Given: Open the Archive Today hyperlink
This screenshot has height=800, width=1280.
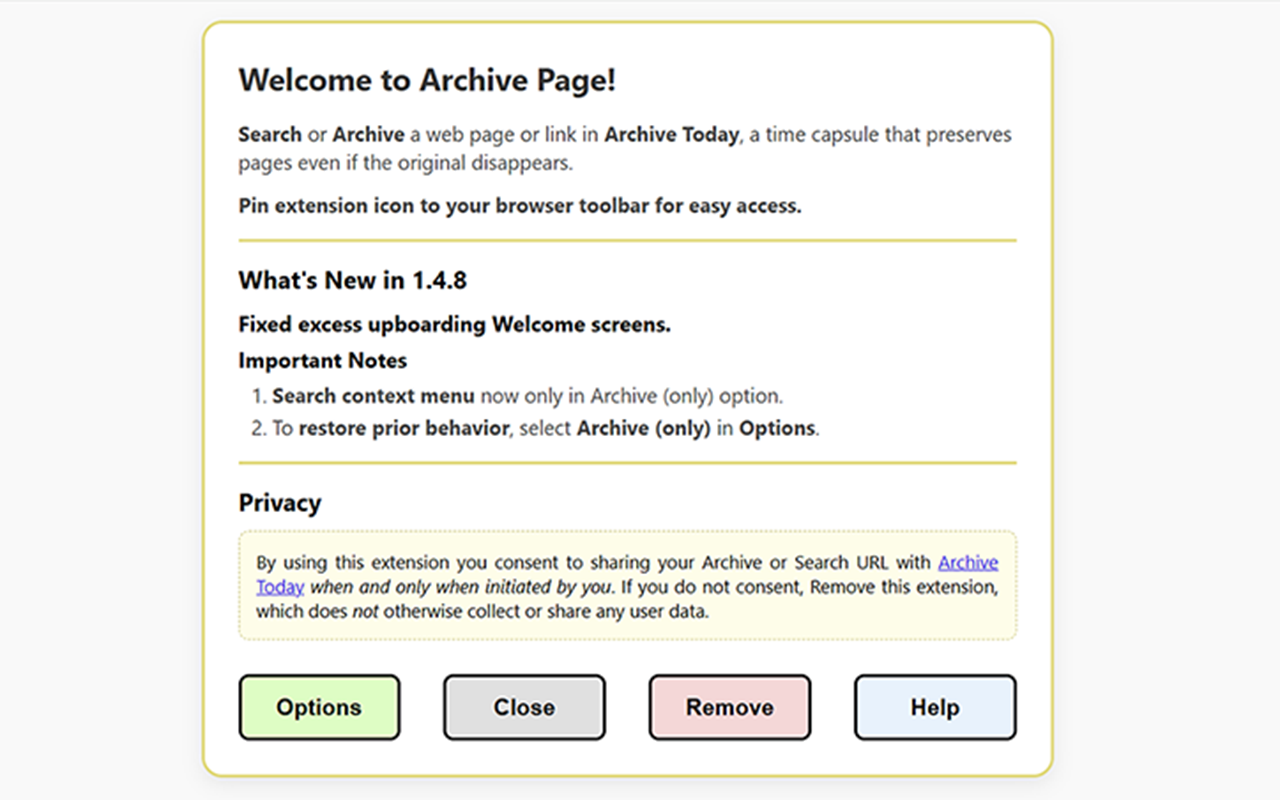Looking at the screenshot, I should pos(968,562).
